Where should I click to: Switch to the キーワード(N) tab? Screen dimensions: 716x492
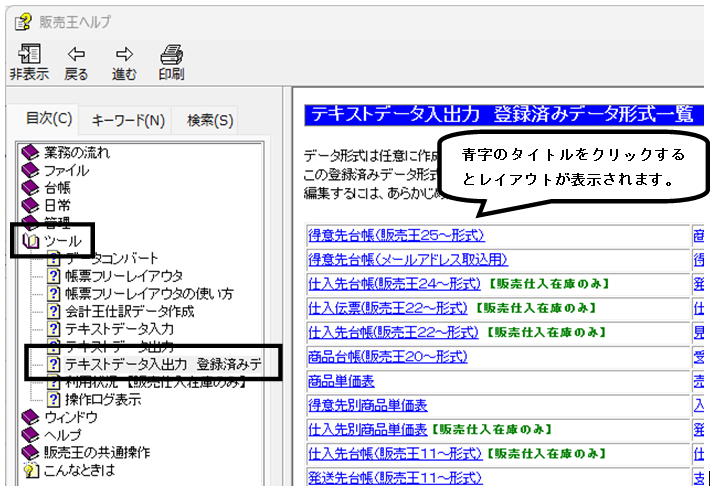pyautogui.click(x=128, y=121)
